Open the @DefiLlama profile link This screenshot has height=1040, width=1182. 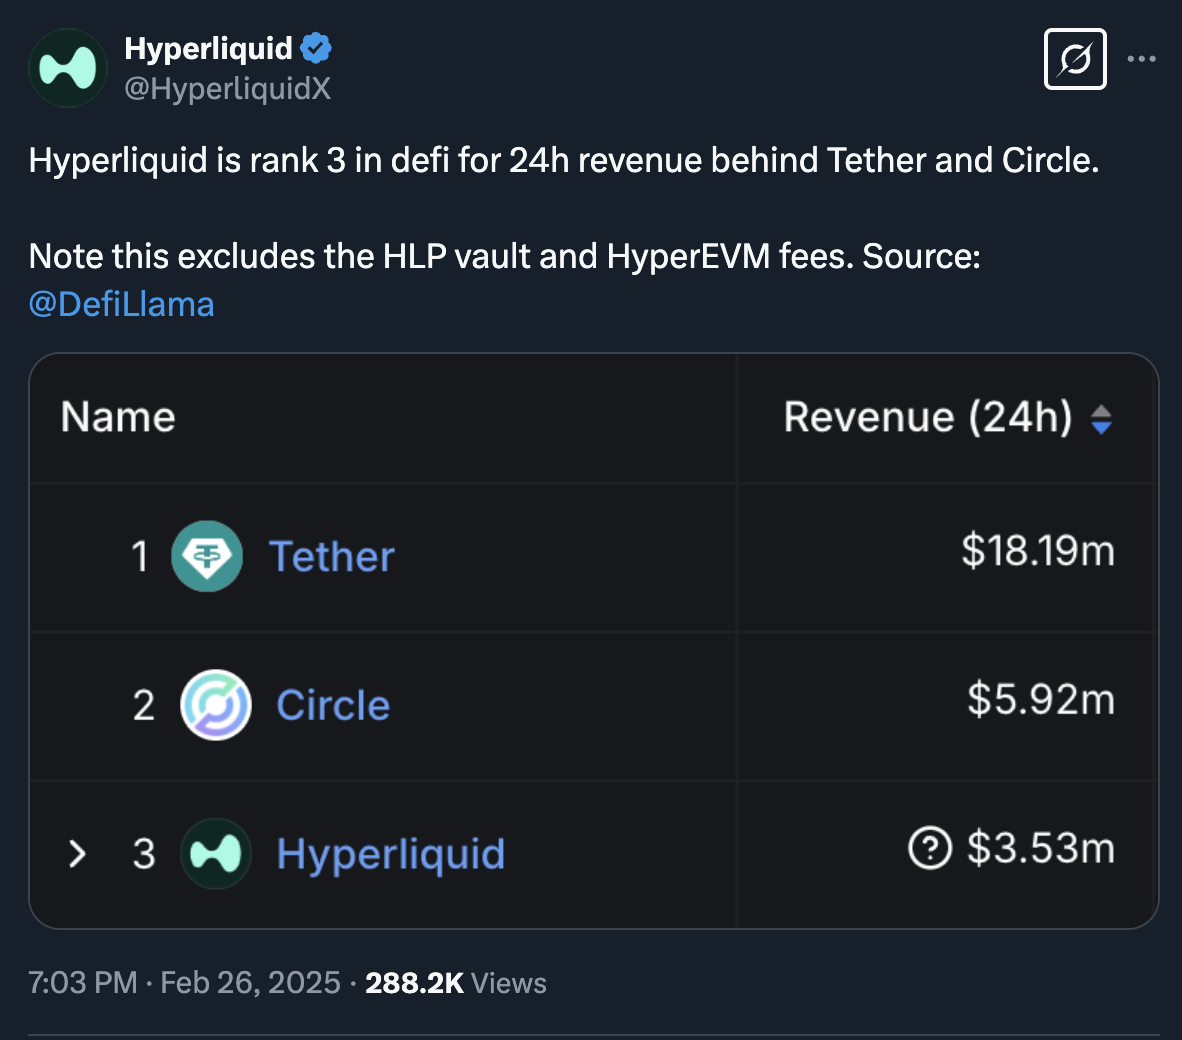click(122, 303)
